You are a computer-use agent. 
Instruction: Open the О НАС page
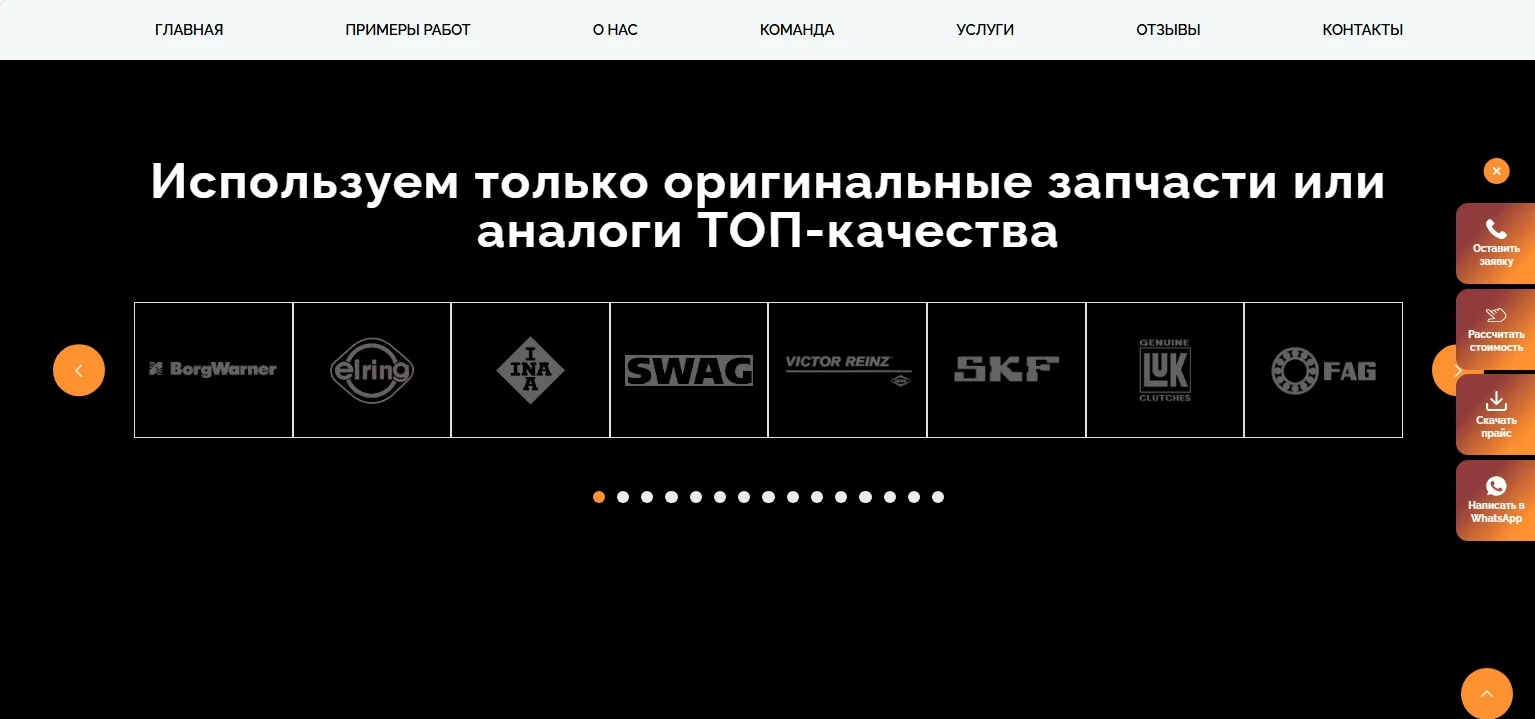pyautogui.click(x=615, y=30)
